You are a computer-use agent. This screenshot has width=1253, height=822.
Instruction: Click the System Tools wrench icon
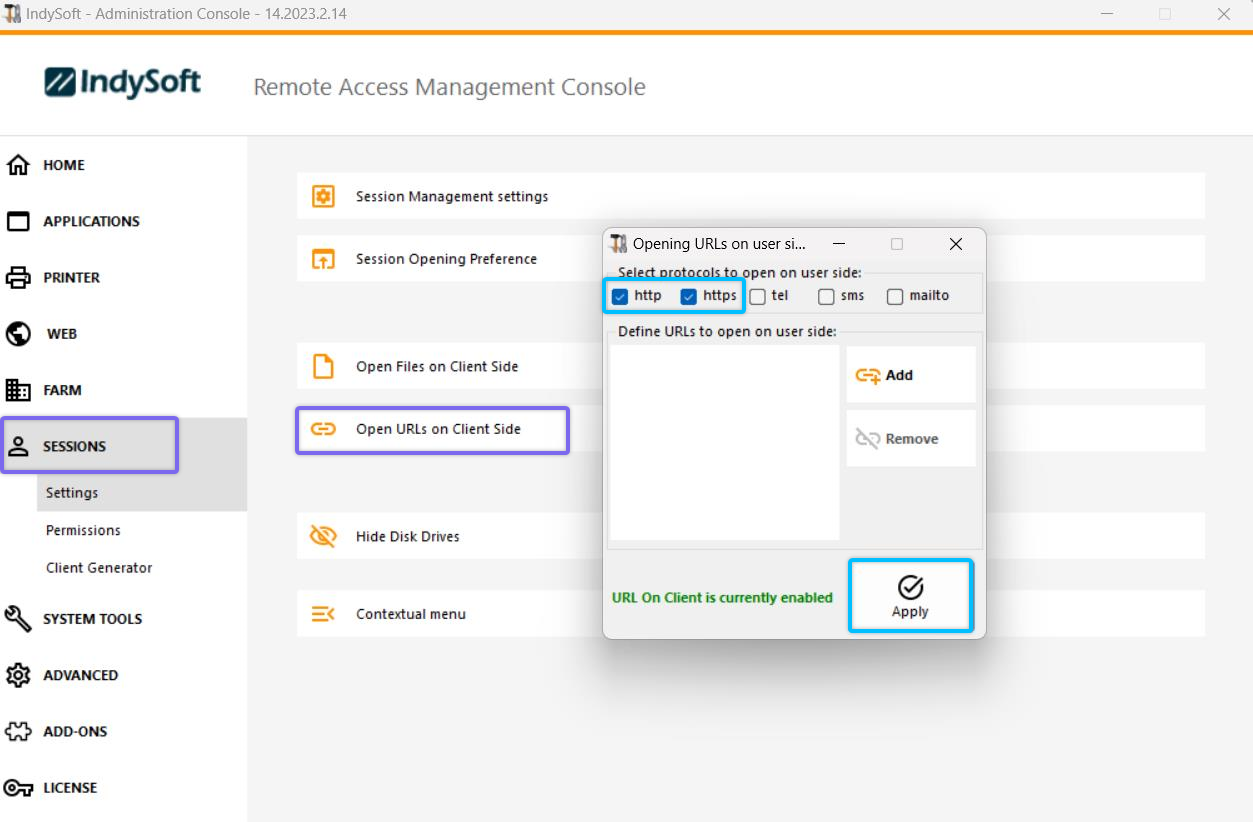(x=18, y=619)
